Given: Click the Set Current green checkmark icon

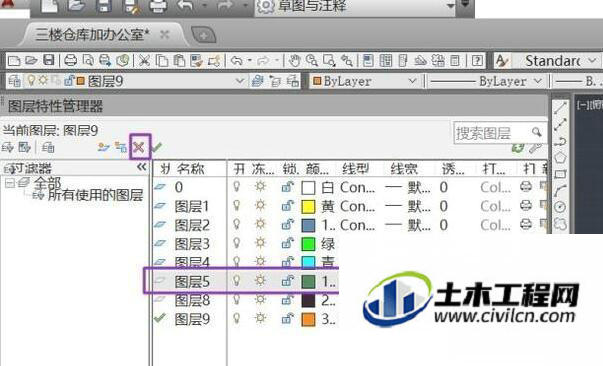Looking at the screenshot, I should (157, 147).
